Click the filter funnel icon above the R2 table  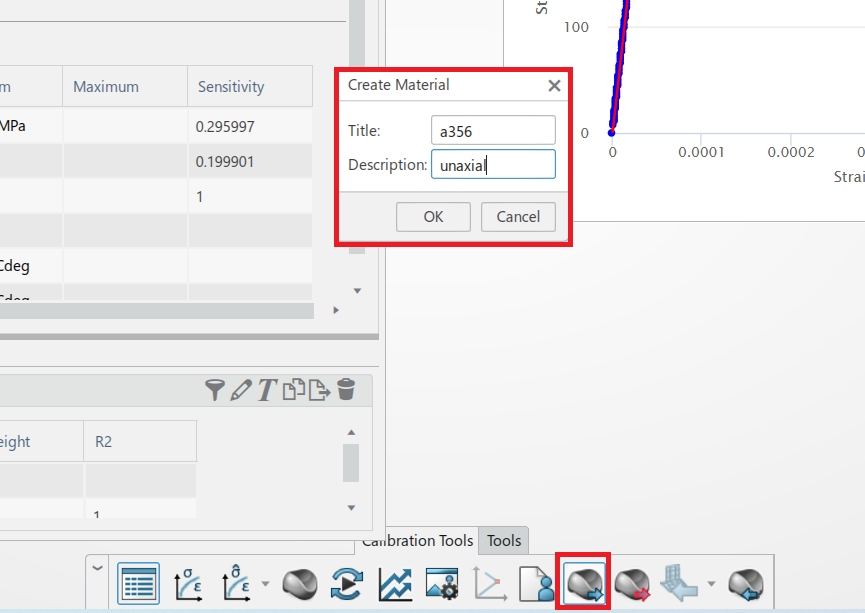click(214, 390)
